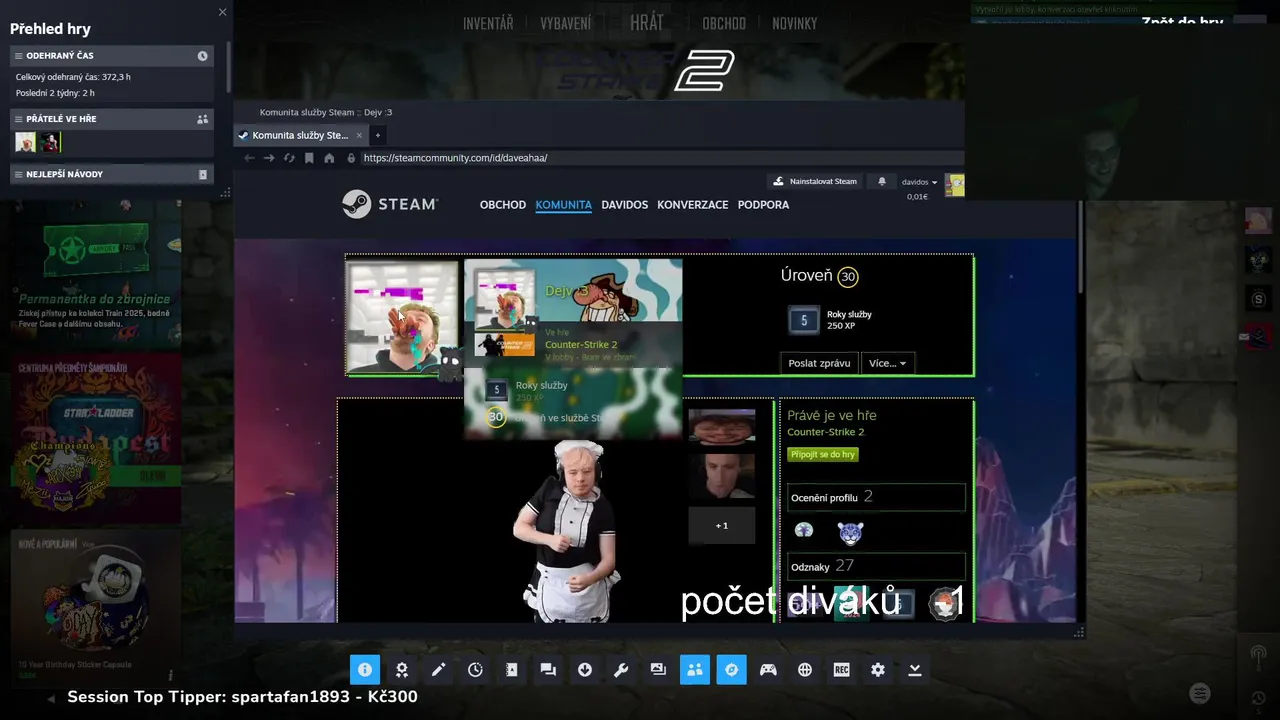Click the lock icon beside the URL
This screenshot has height=720, width=1280.
[351, 158]
